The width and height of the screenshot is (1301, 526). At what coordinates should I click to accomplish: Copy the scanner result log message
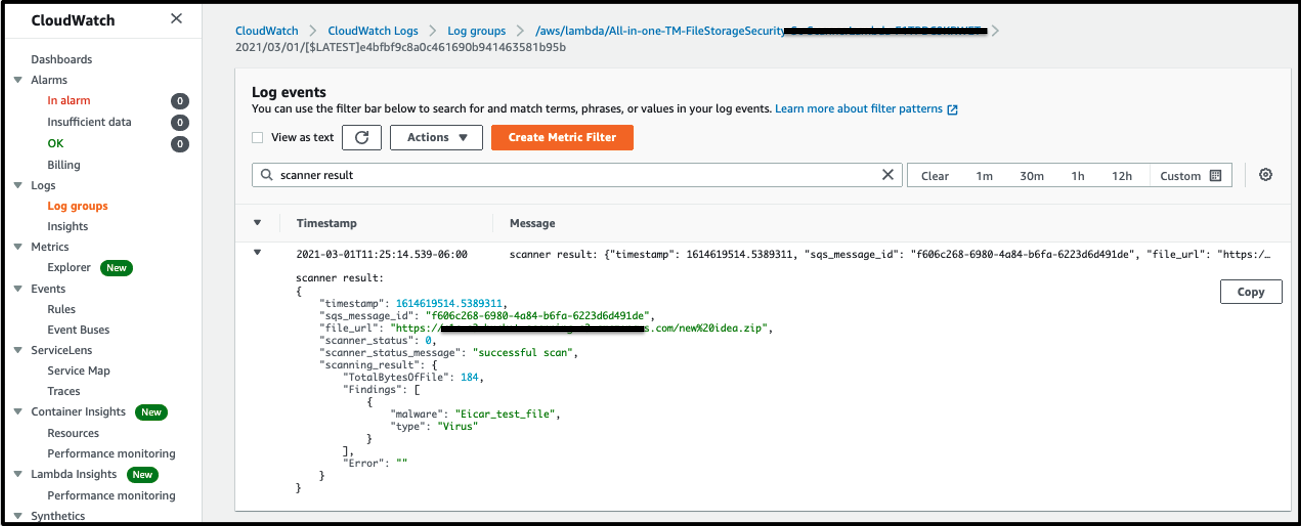coord(1251,292)
